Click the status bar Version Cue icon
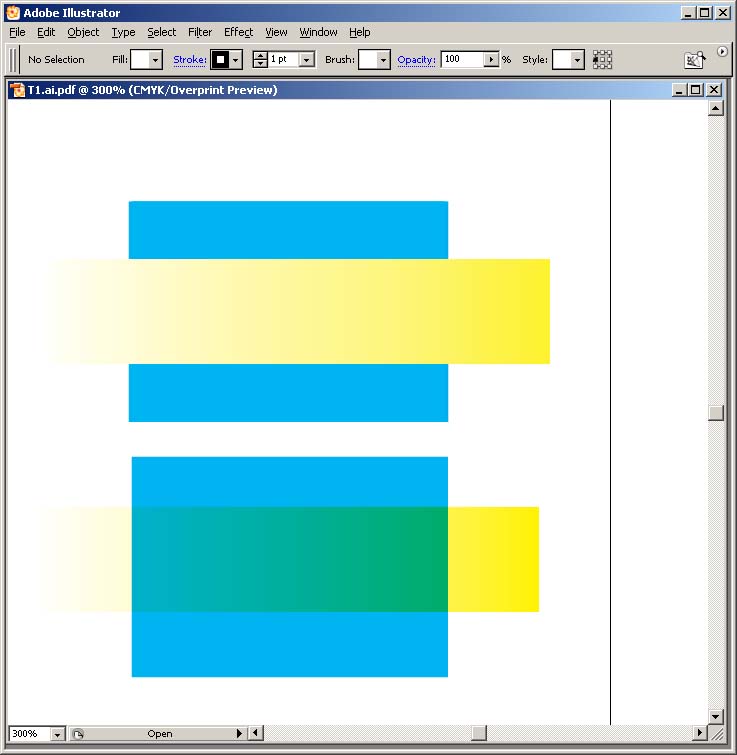 (78, 733)
